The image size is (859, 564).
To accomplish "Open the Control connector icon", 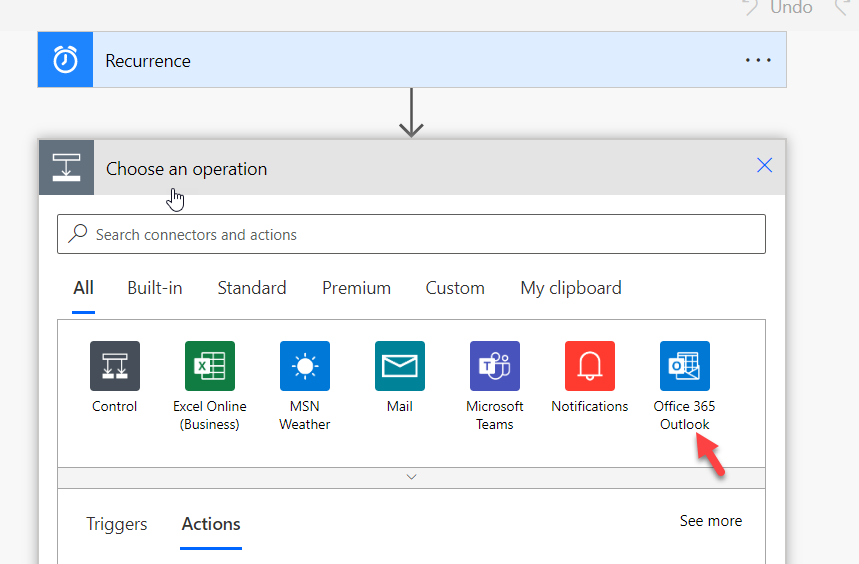I will [114, 366].
